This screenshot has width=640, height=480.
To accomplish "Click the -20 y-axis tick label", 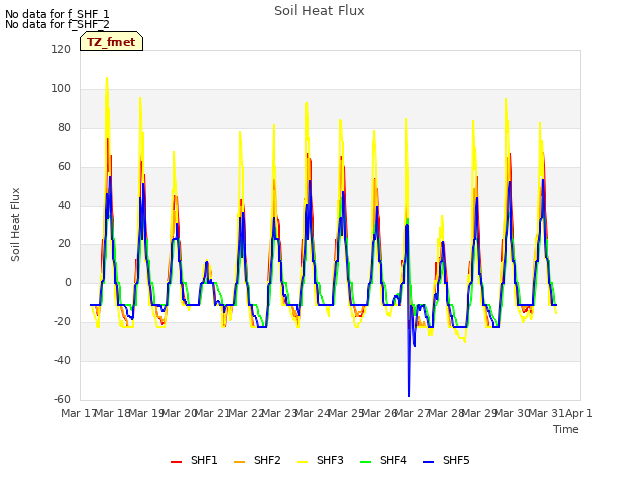I will tap(62, 322).
